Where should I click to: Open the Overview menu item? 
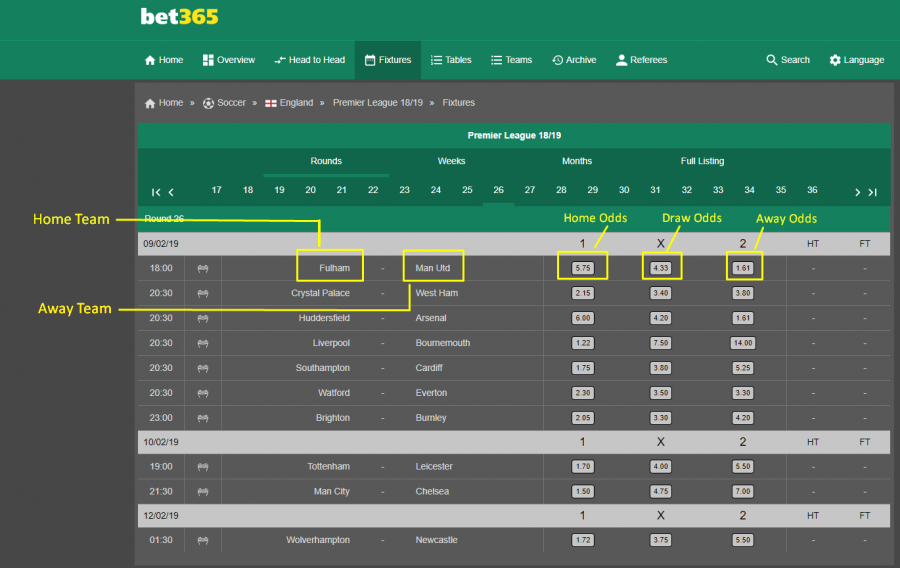coord(228,60)
